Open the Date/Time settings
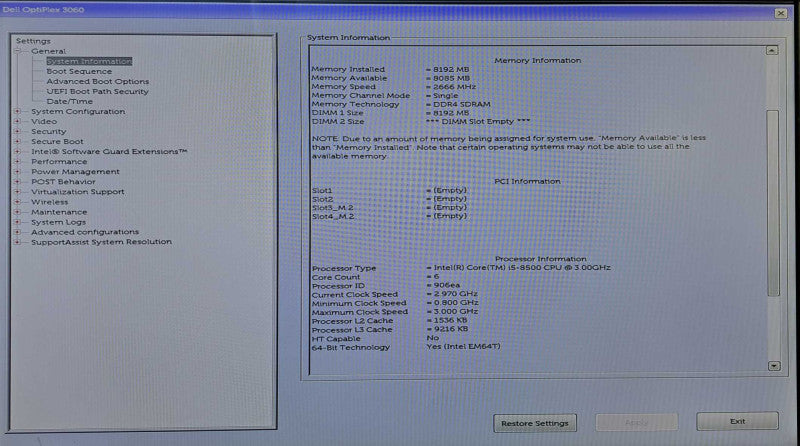The width and height of the screenshot is (800, 446). [x=70, y=102]
